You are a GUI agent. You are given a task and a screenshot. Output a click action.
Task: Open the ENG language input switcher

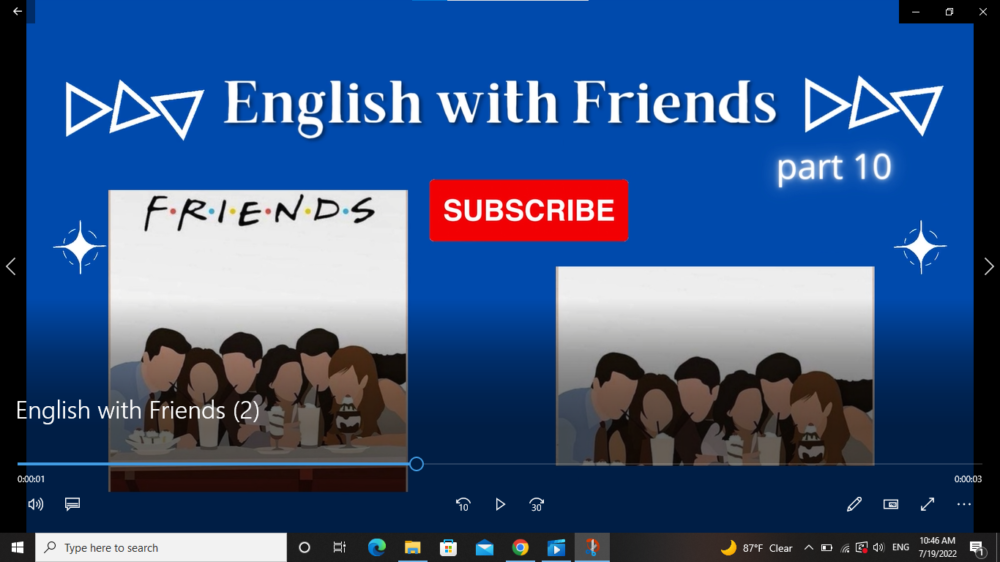(x=900, y=548)
